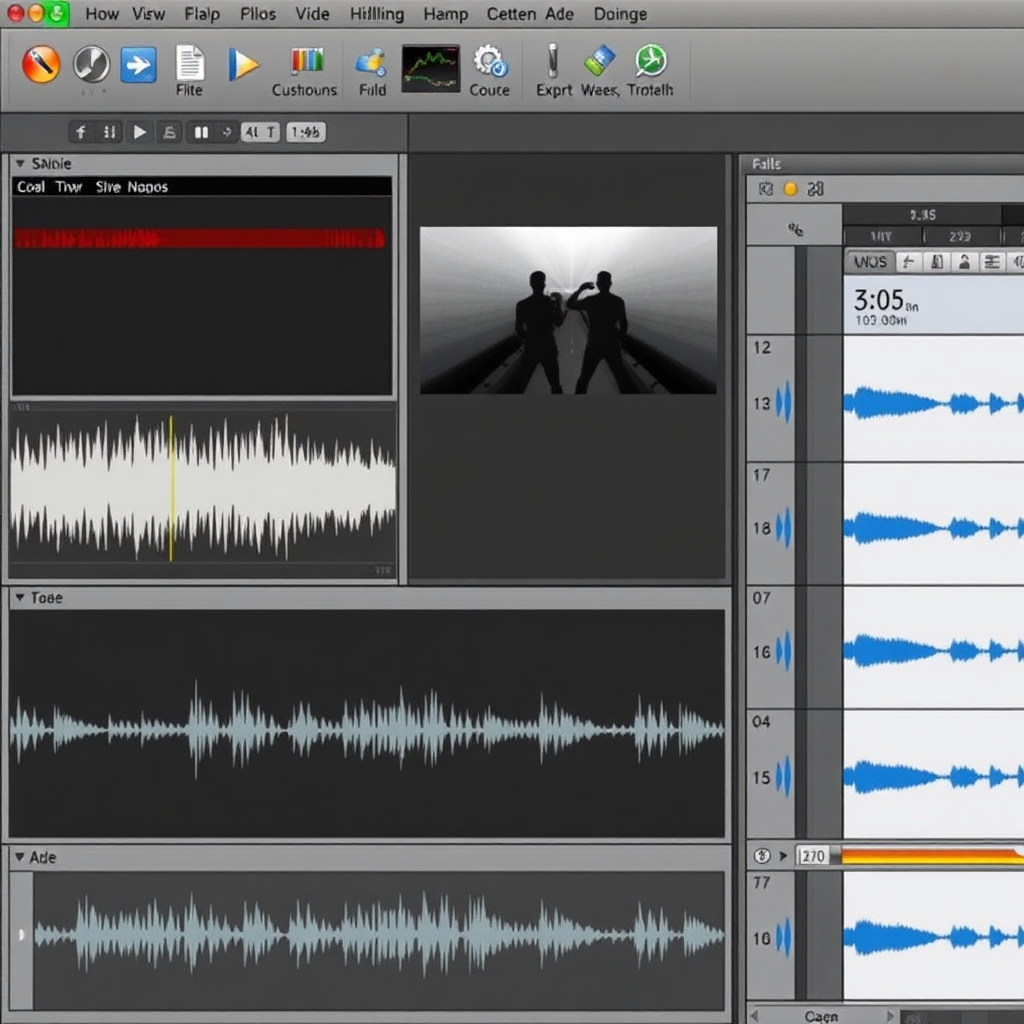Click the orange microphone record icon
Viewport: 1024px width, 1024px height.
point(41,65)
